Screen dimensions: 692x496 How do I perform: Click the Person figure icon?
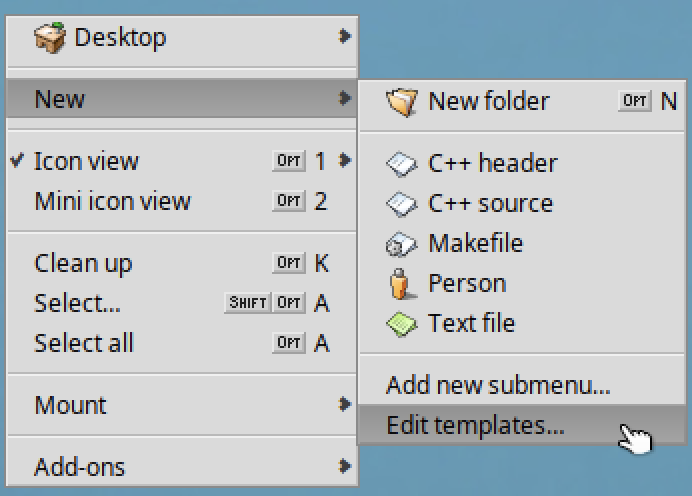click(402, 284)
